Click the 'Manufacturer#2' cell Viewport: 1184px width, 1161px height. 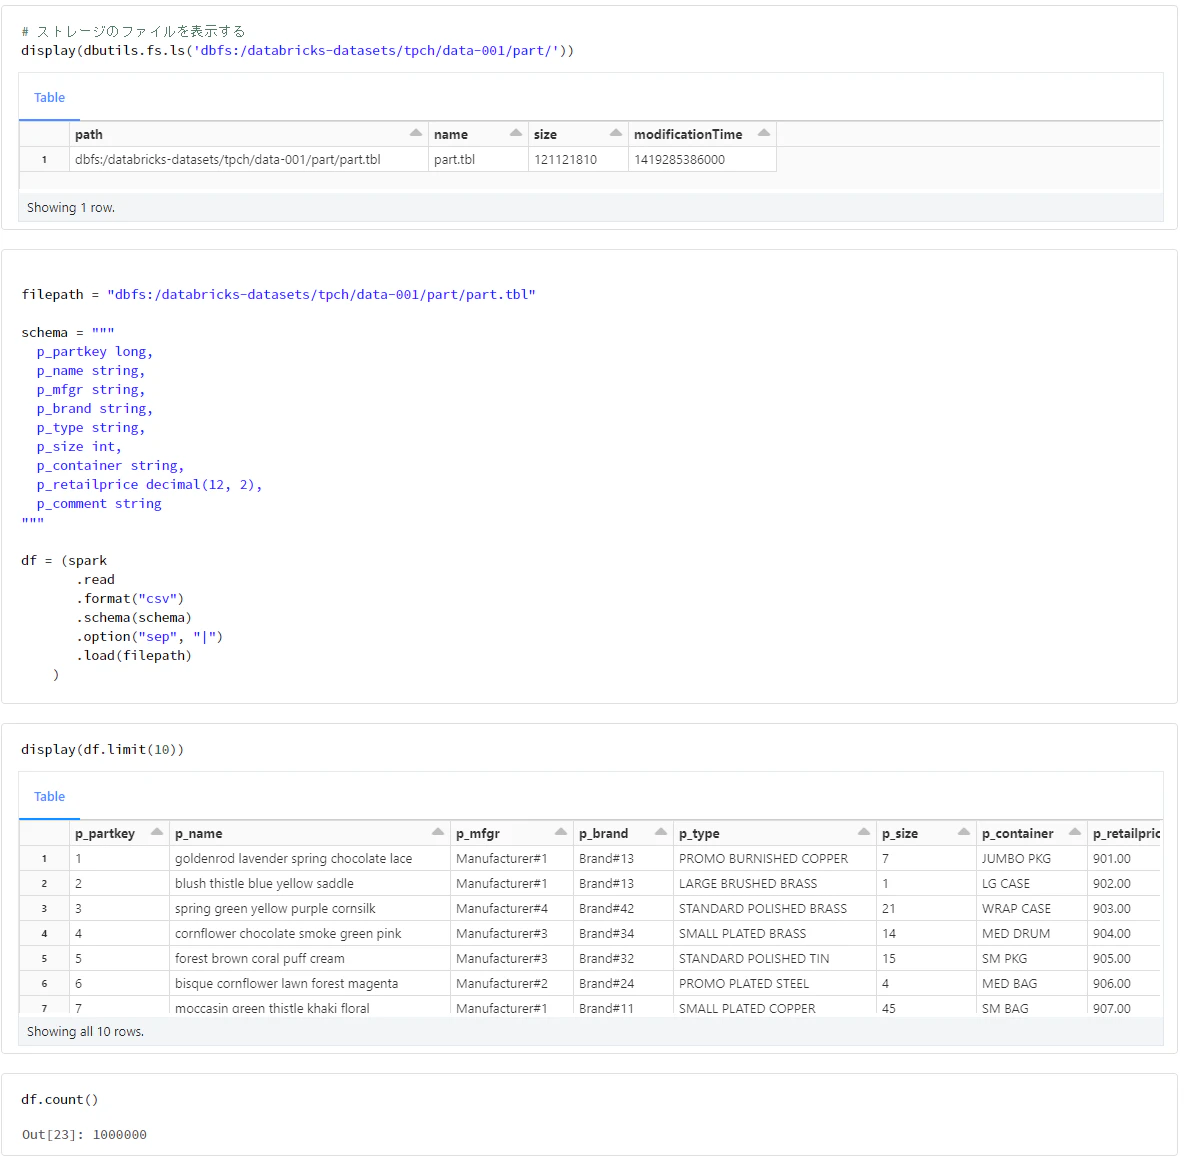coord(512,983)
